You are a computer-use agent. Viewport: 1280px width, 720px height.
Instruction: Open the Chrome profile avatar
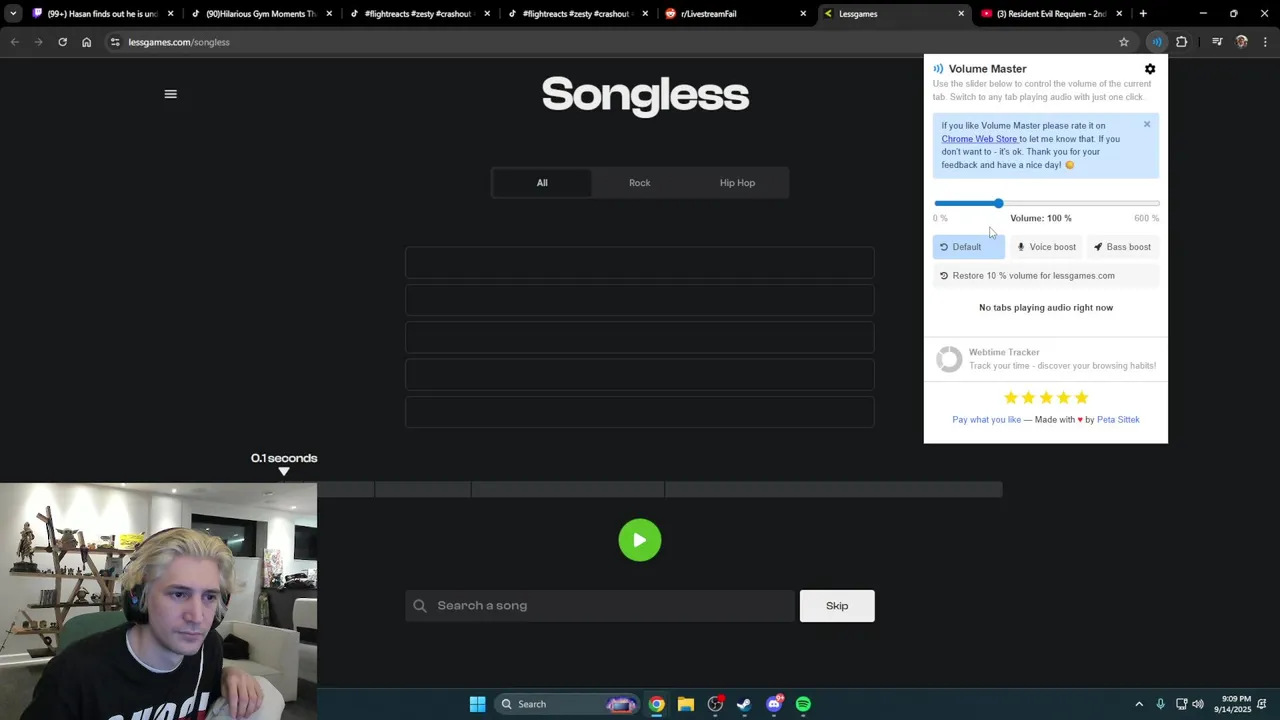click(x=1242, y=42)
